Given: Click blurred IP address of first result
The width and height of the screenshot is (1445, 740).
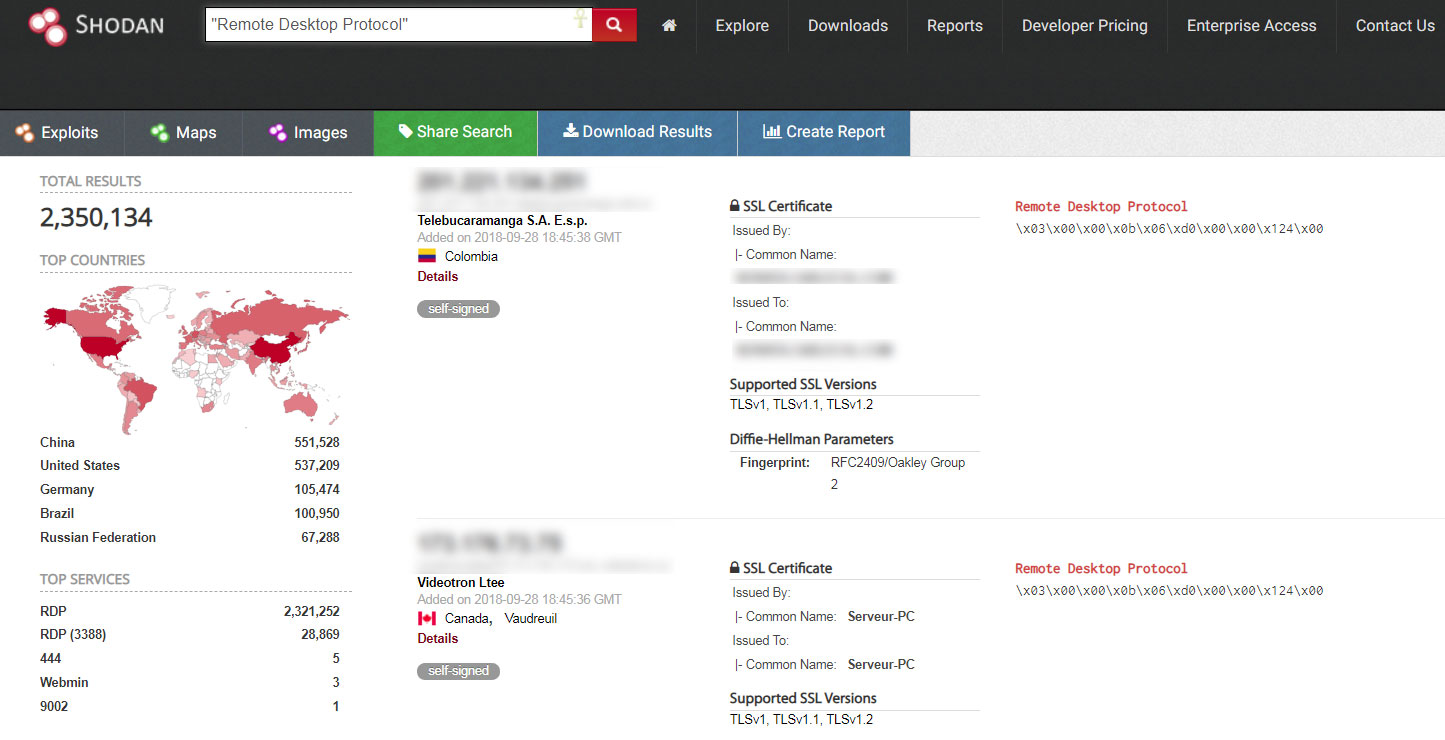Looking at the screenshot, I should tap(501, 182).
